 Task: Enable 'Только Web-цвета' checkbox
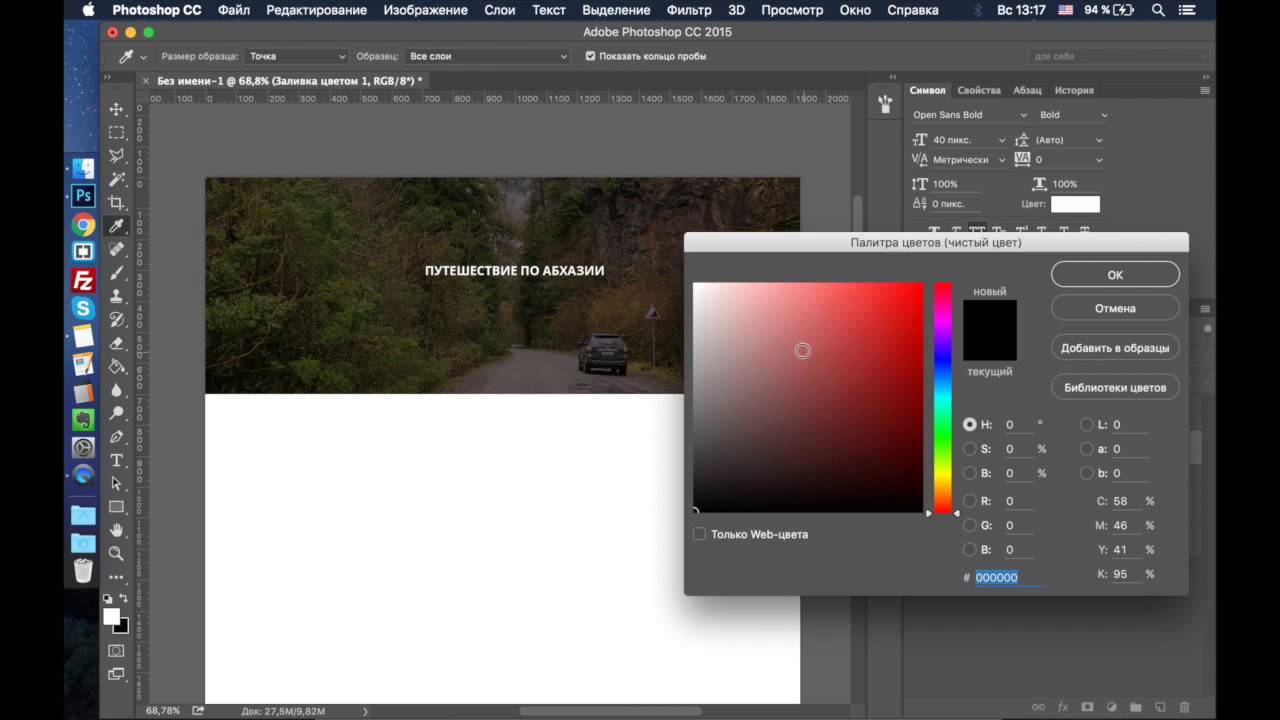[699, 534]
